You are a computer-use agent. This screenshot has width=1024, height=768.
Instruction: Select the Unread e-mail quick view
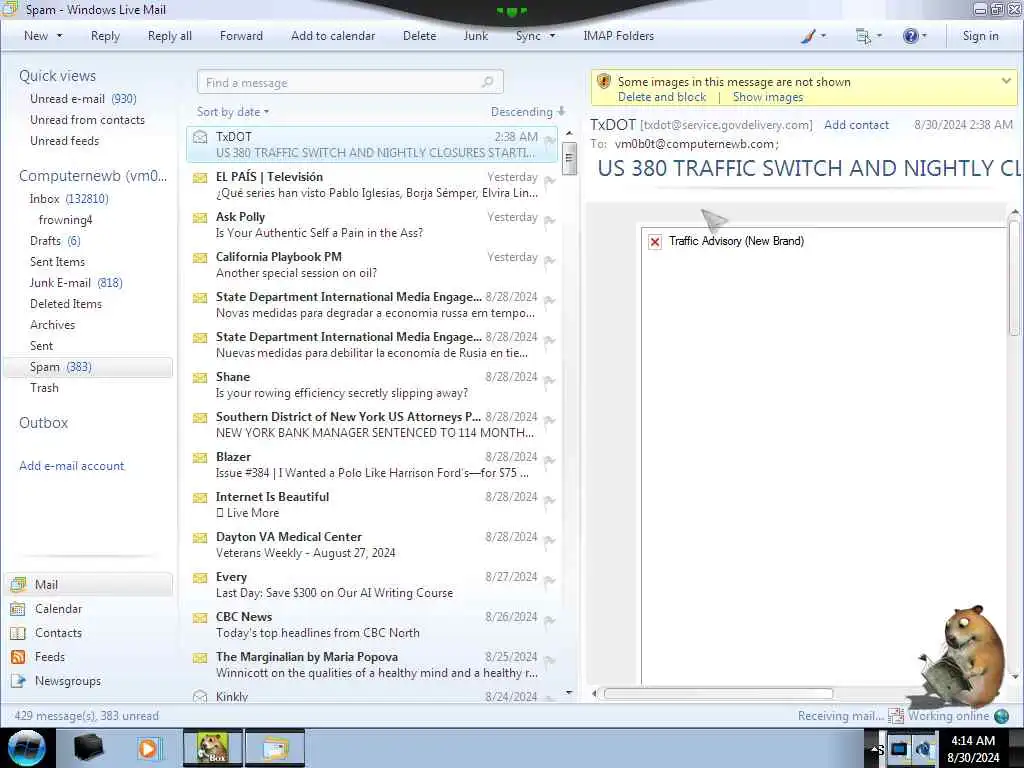coord(83,99)
